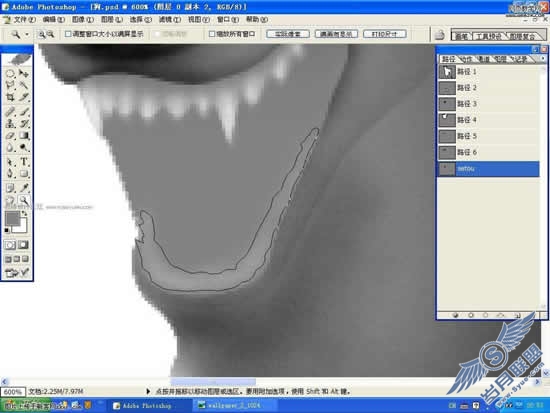
Task: Open the 文件 (File) menu
Action: coord(24,20)
